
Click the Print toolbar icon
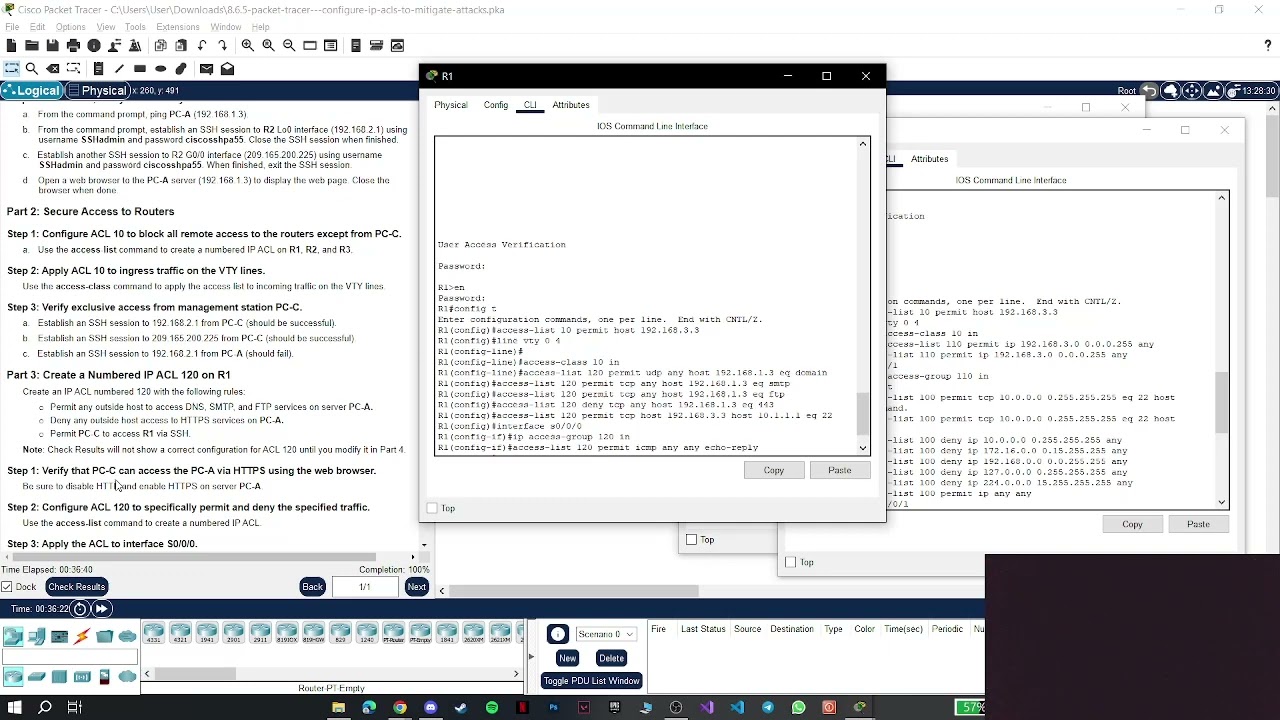click(73, 45)
